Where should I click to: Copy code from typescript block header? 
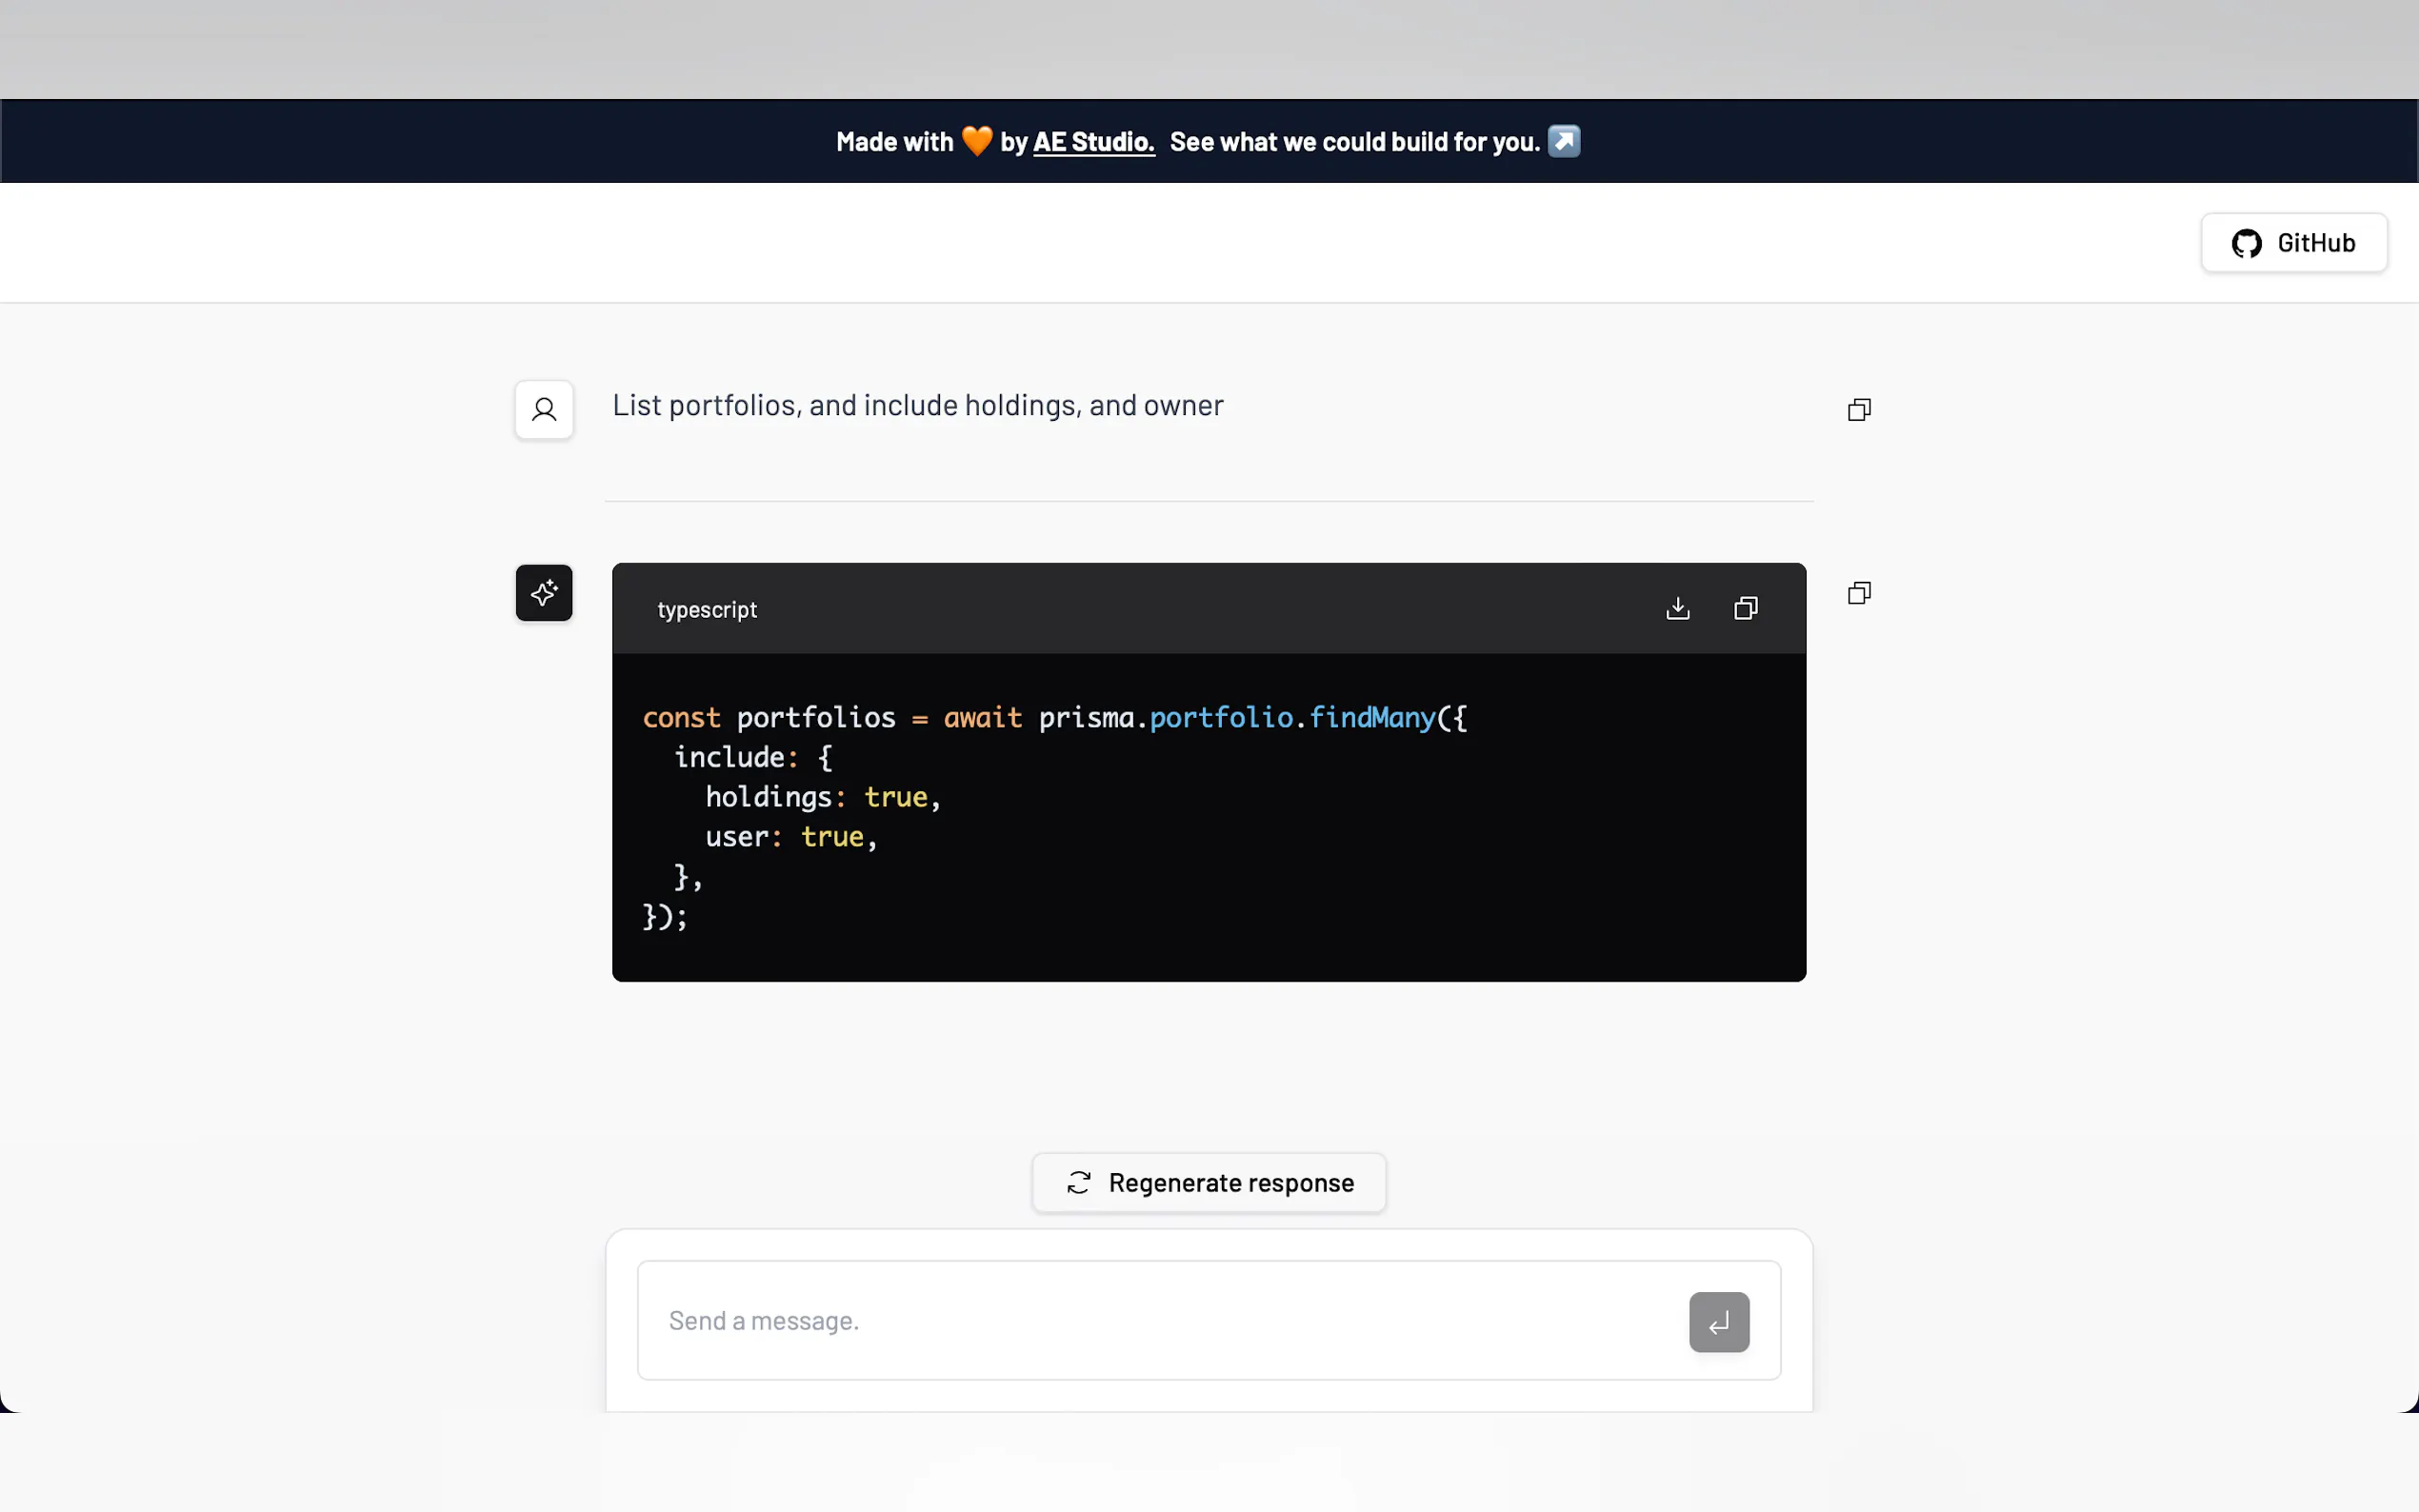click(x=1745, y=608)
